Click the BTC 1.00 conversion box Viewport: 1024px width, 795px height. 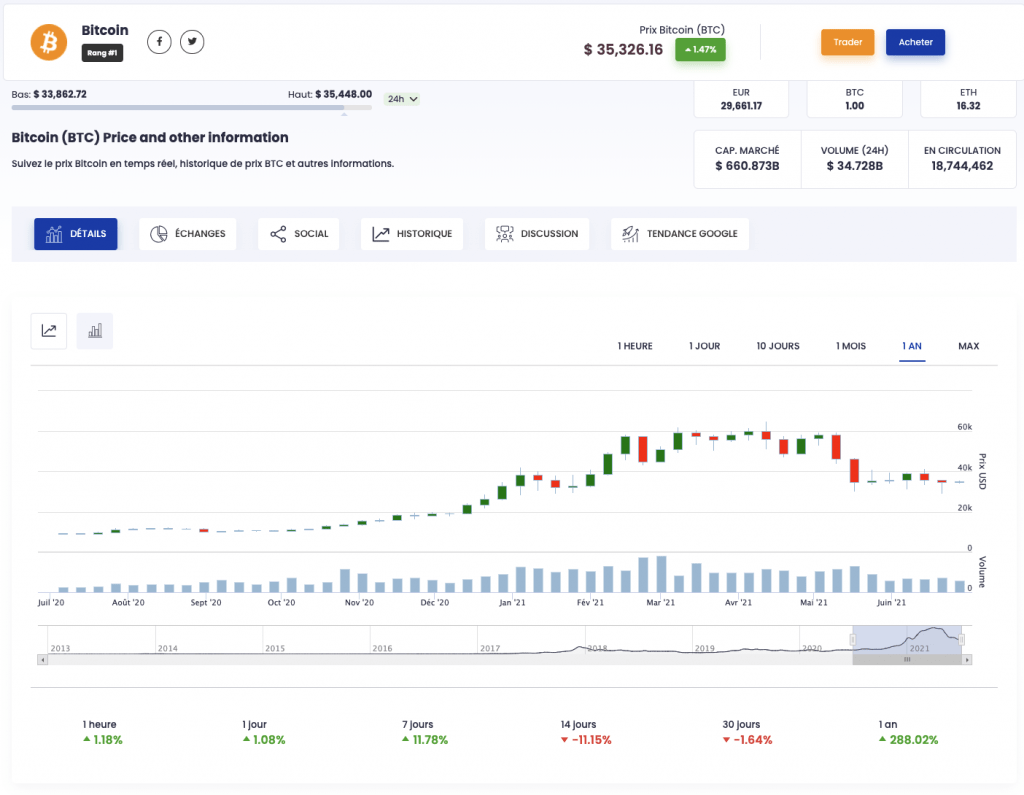pyautogui.click(x=855, y=99)
